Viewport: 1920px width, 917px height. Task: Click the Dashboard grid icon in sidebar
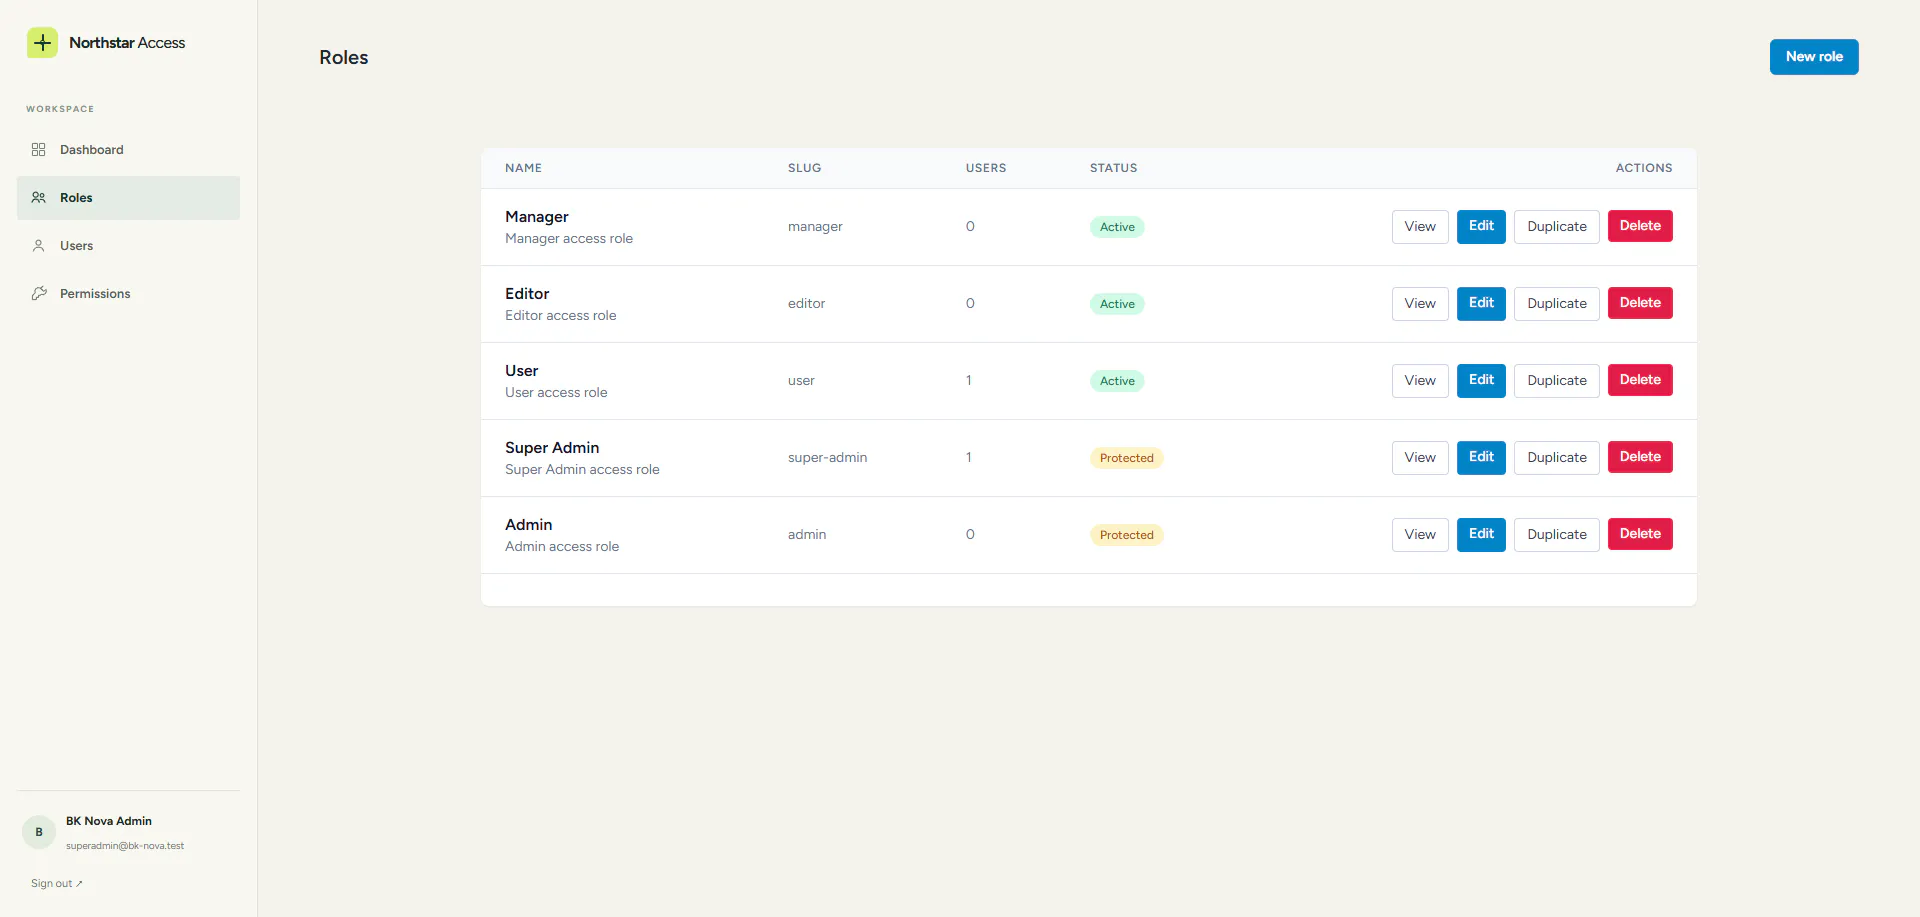pyautogui.click(x=39, y=150)
